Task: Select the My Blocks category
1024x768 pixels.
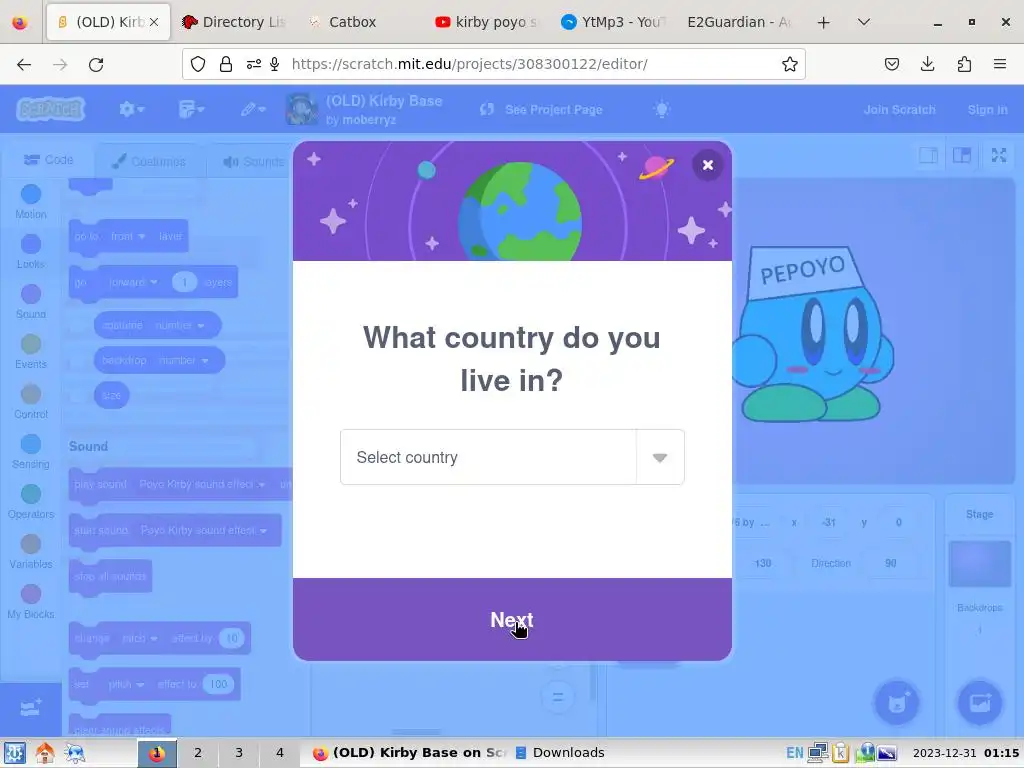Action: tap(31, 601)
